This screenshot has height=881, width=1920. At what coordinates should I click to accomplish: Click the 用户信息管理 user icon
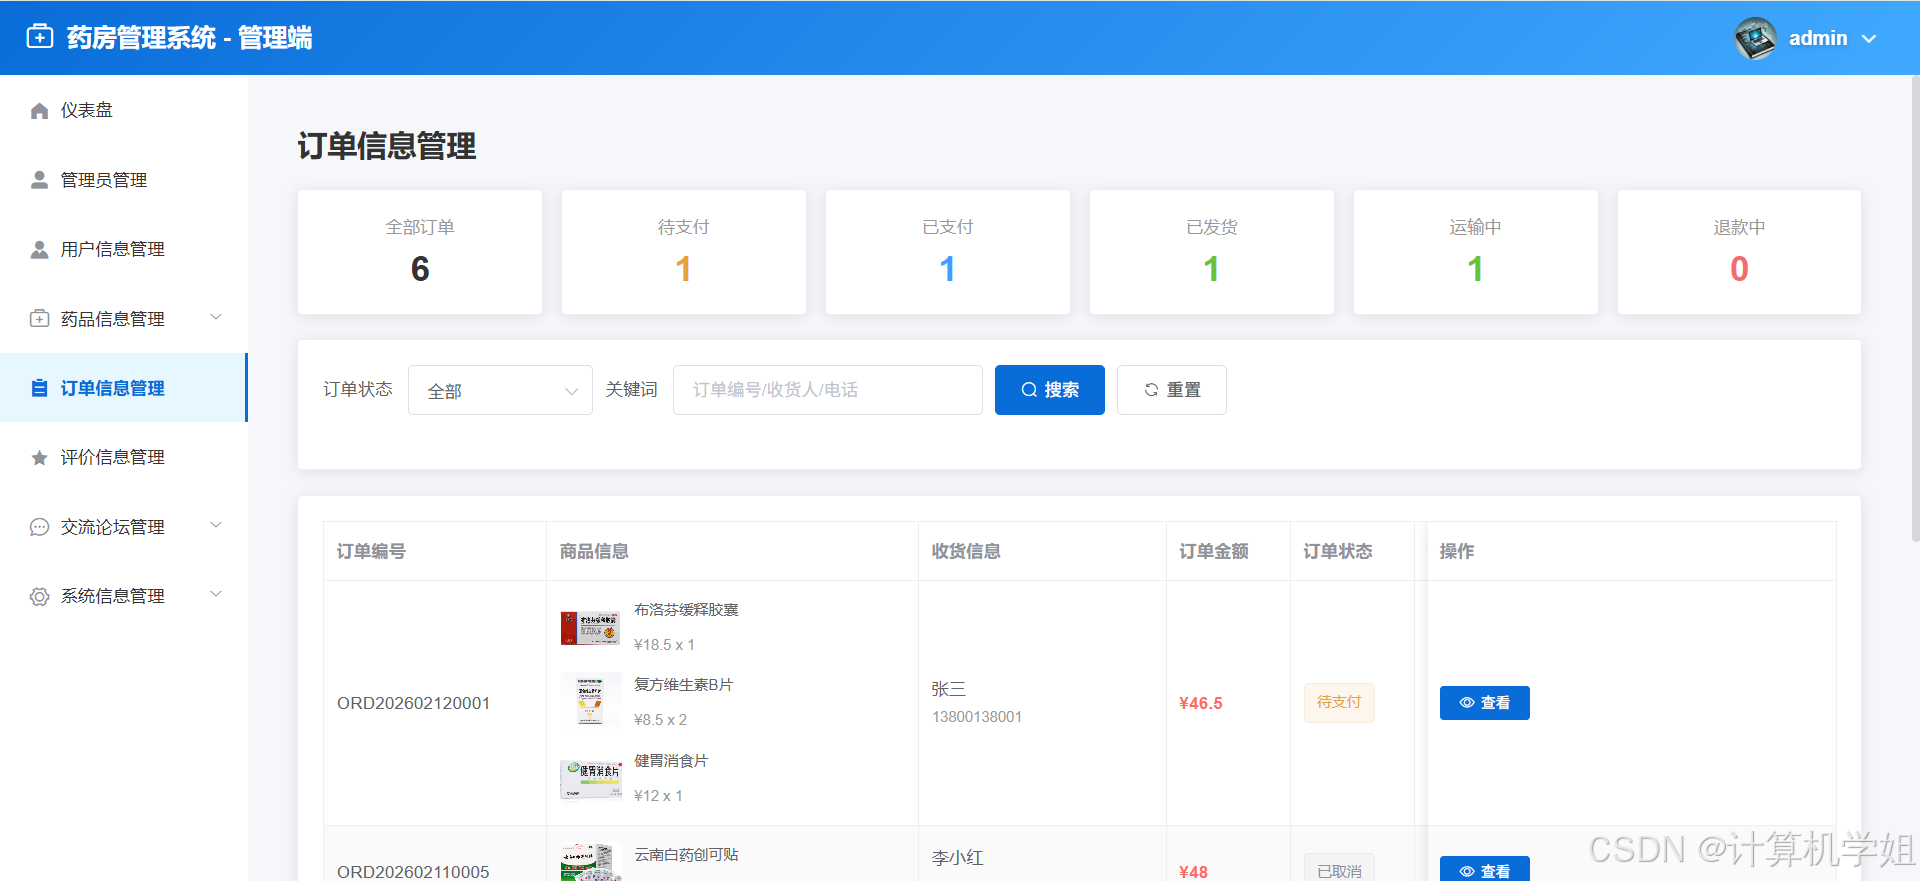click(39, 249)
